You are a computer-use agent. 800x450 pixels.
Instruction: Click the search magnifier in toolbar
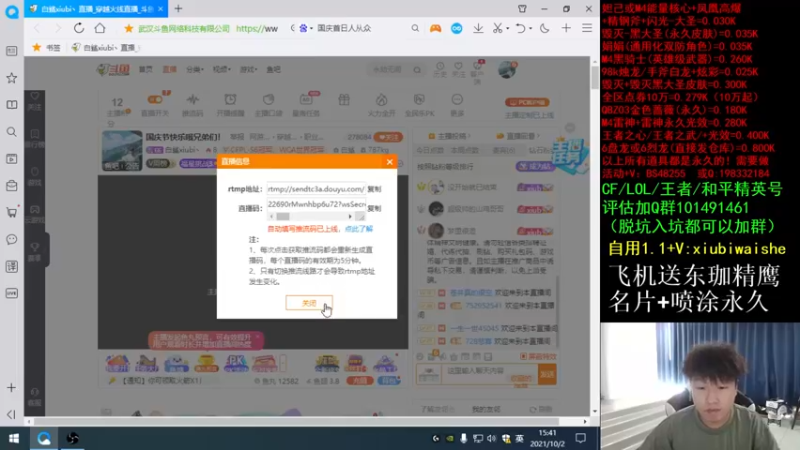pos(415,29)
